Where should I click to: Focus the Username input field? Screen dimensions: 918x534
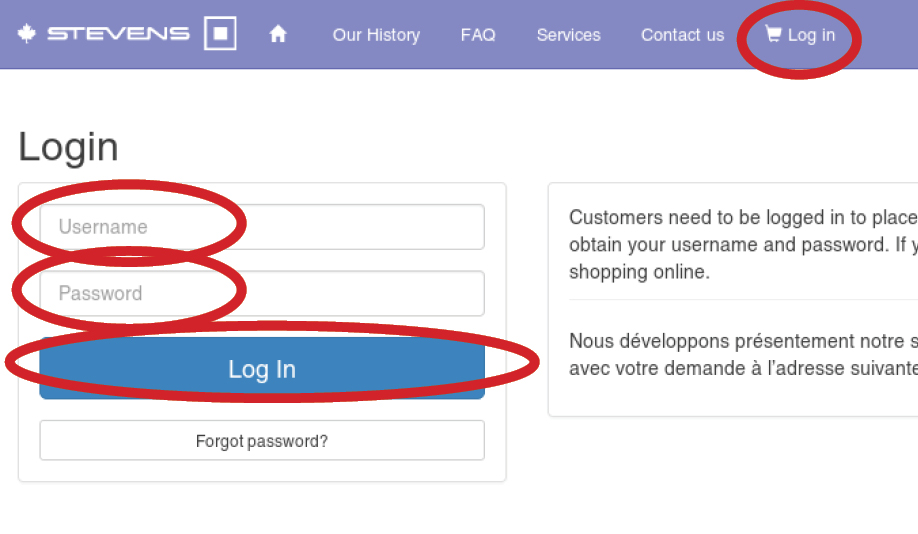(262, 227)
